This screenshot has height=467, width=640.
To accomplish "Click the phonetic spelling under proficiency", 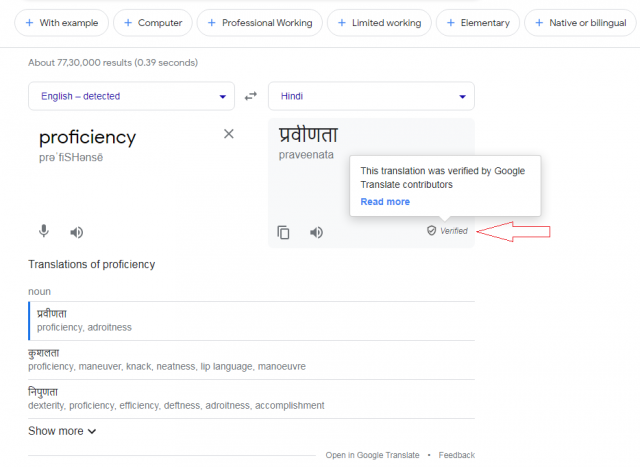I will [71, 158].
